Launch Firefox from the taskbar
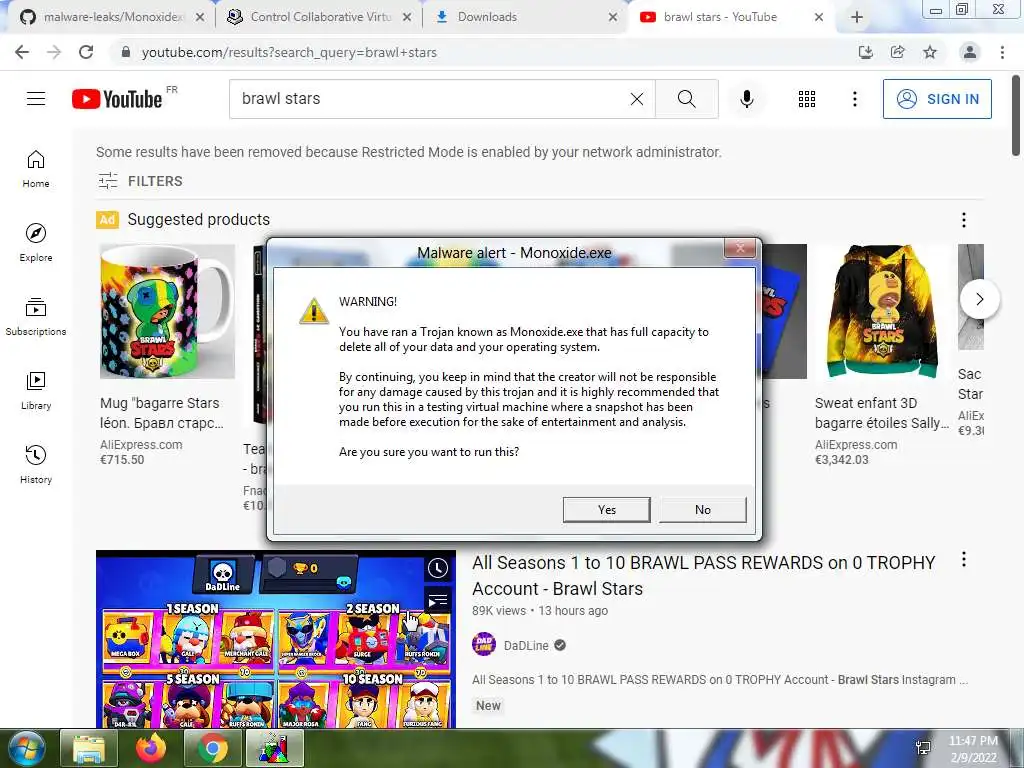The image size is (1024, 768). coord(151,748)
